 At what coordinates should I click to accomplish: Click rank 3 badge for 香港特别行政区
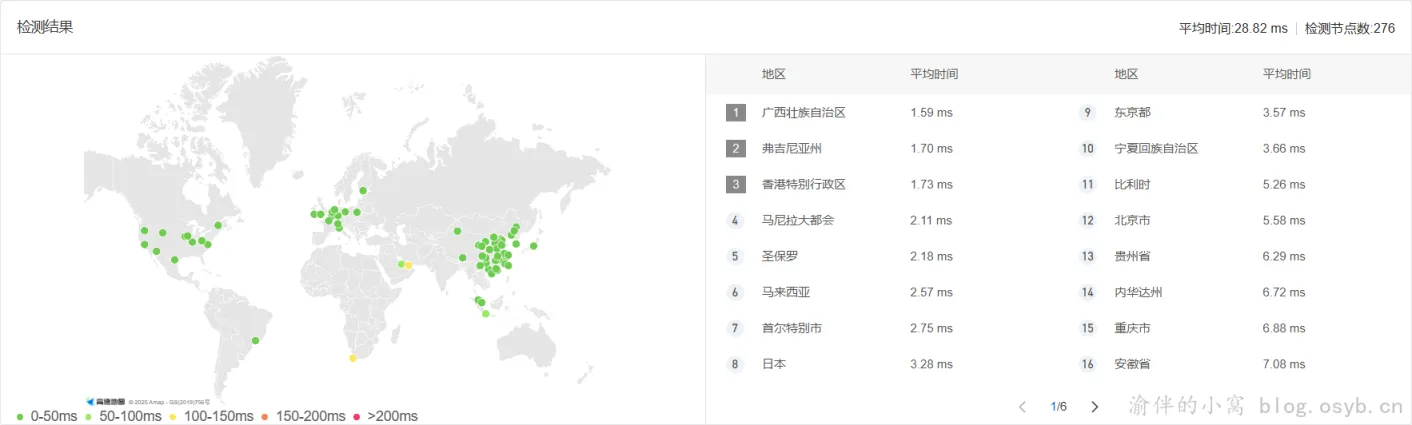click(x=736, y=185)
